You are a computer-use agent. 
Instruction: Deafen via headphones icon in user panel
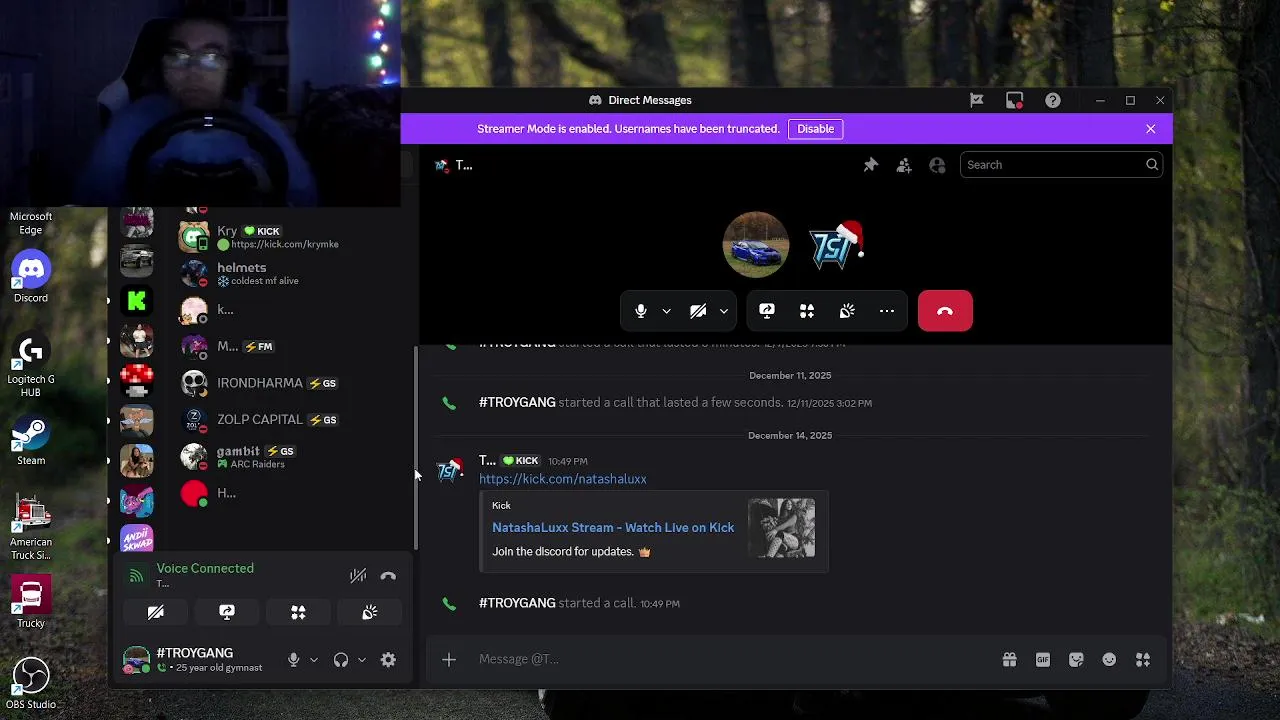click(x=341, y=660)
